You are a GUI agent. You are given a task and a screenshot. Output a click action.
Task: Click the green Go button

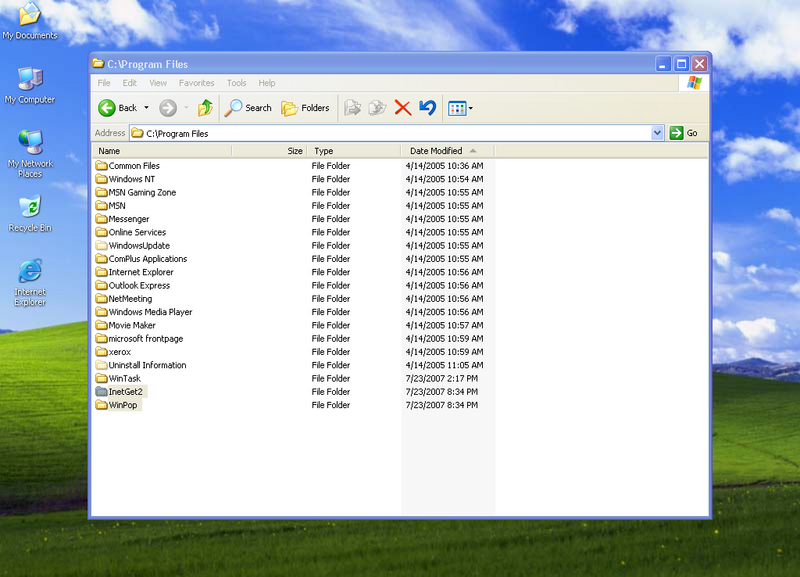(684, 133)
